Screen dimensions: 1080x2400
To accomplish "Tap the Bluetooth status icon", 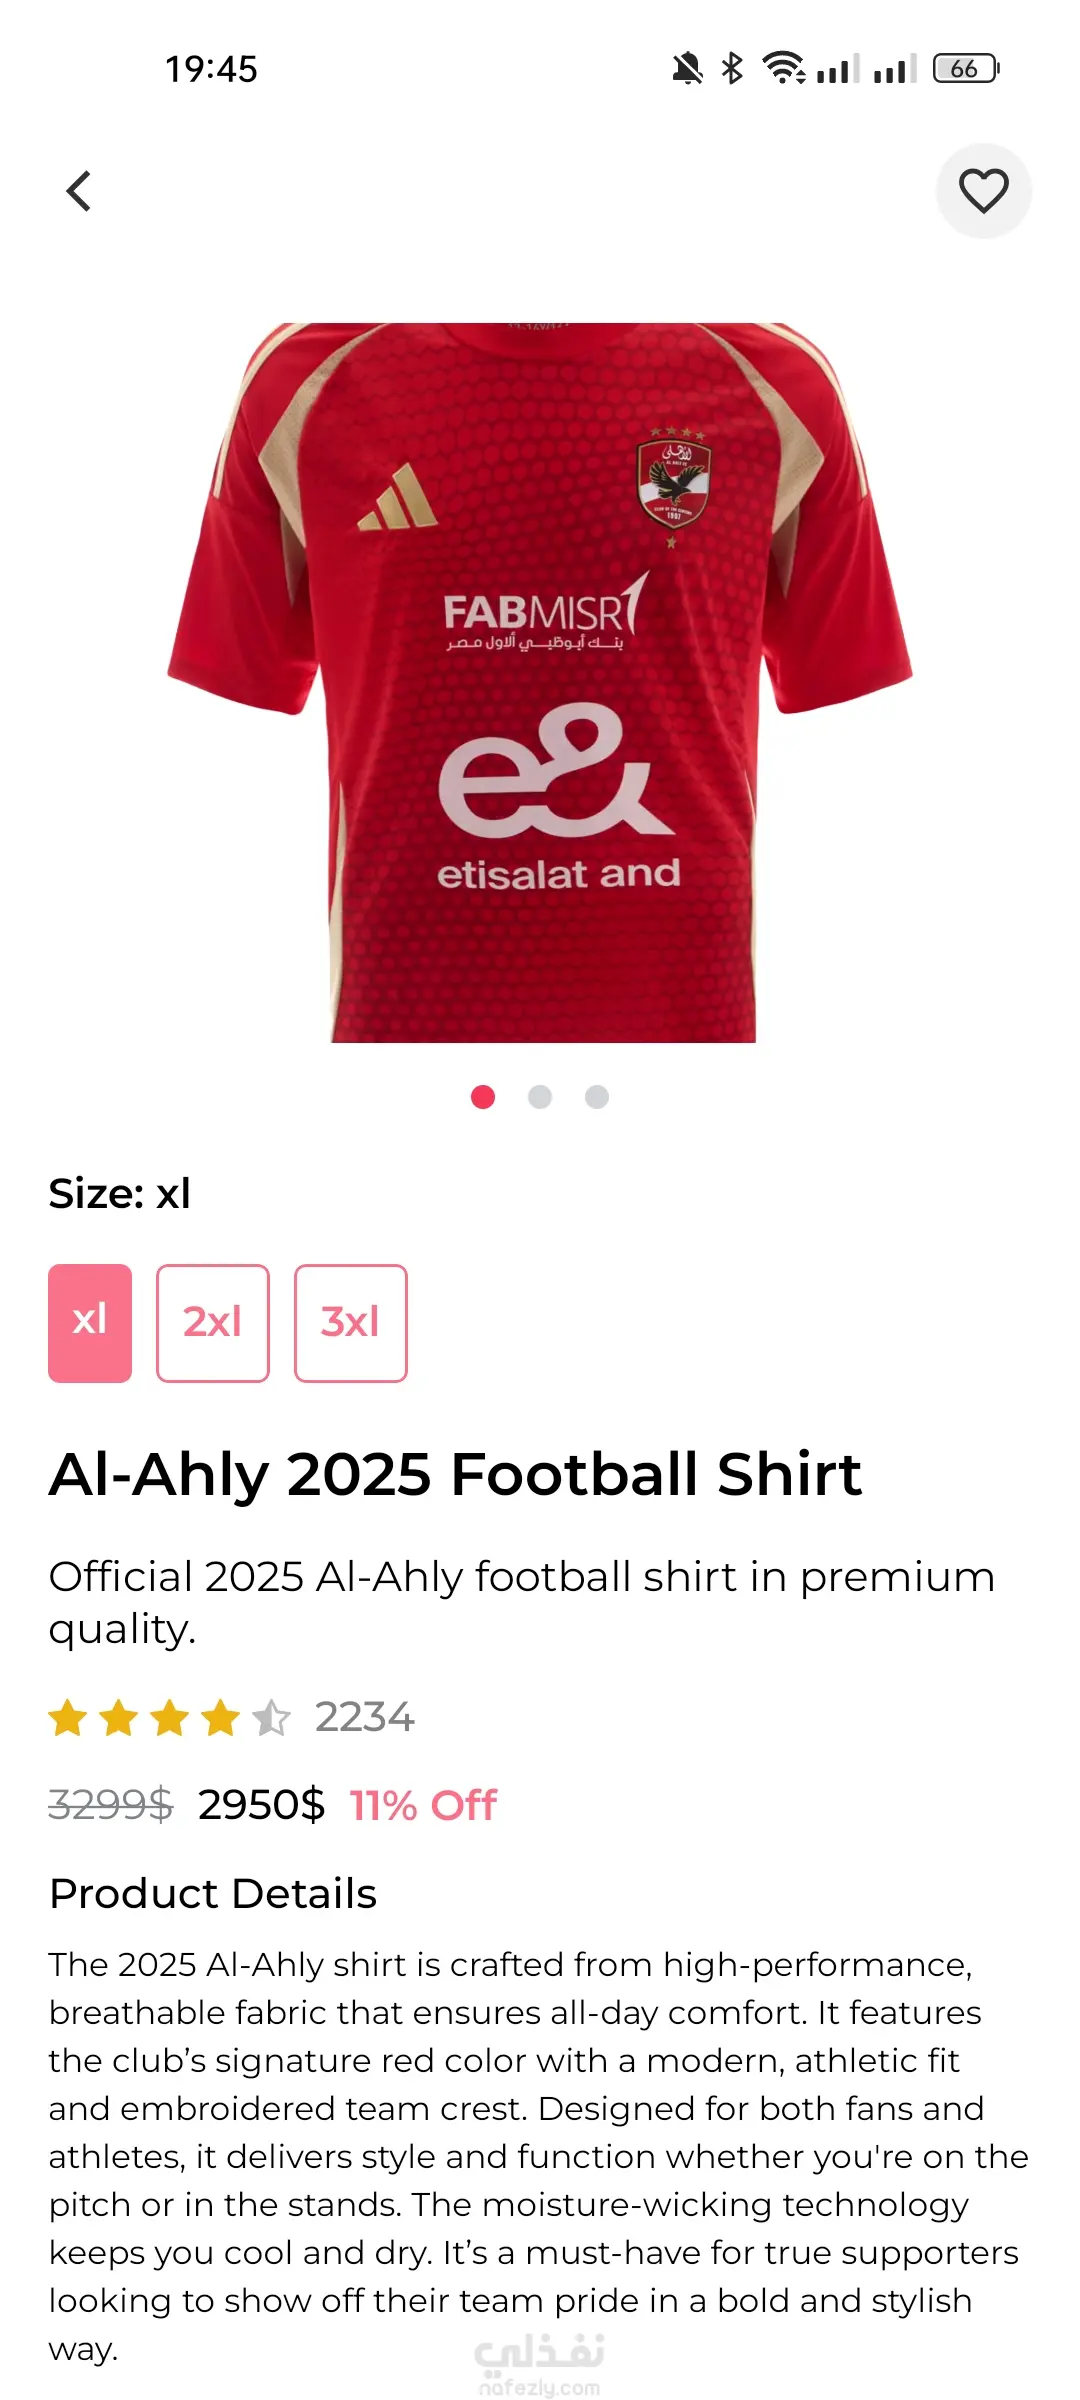I will pyautogui.click(x=732, y=68).
